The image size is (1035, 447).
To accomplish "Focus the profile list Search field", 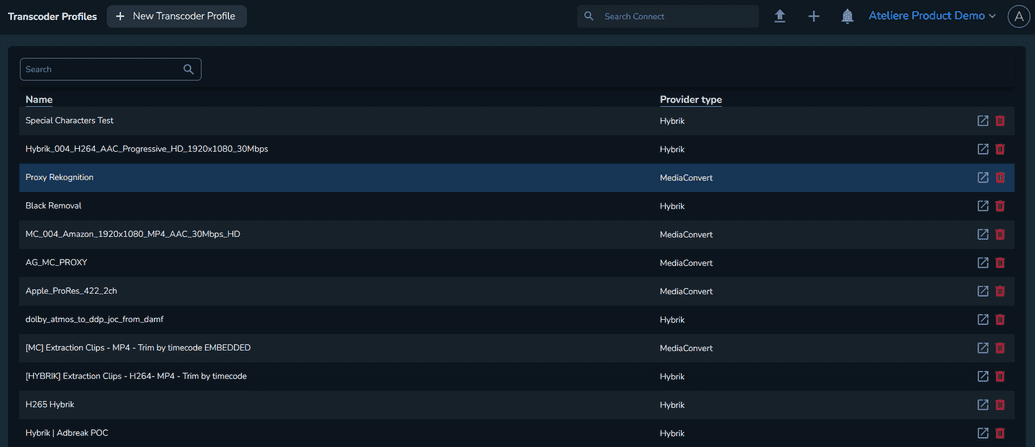I will point(111,69).
